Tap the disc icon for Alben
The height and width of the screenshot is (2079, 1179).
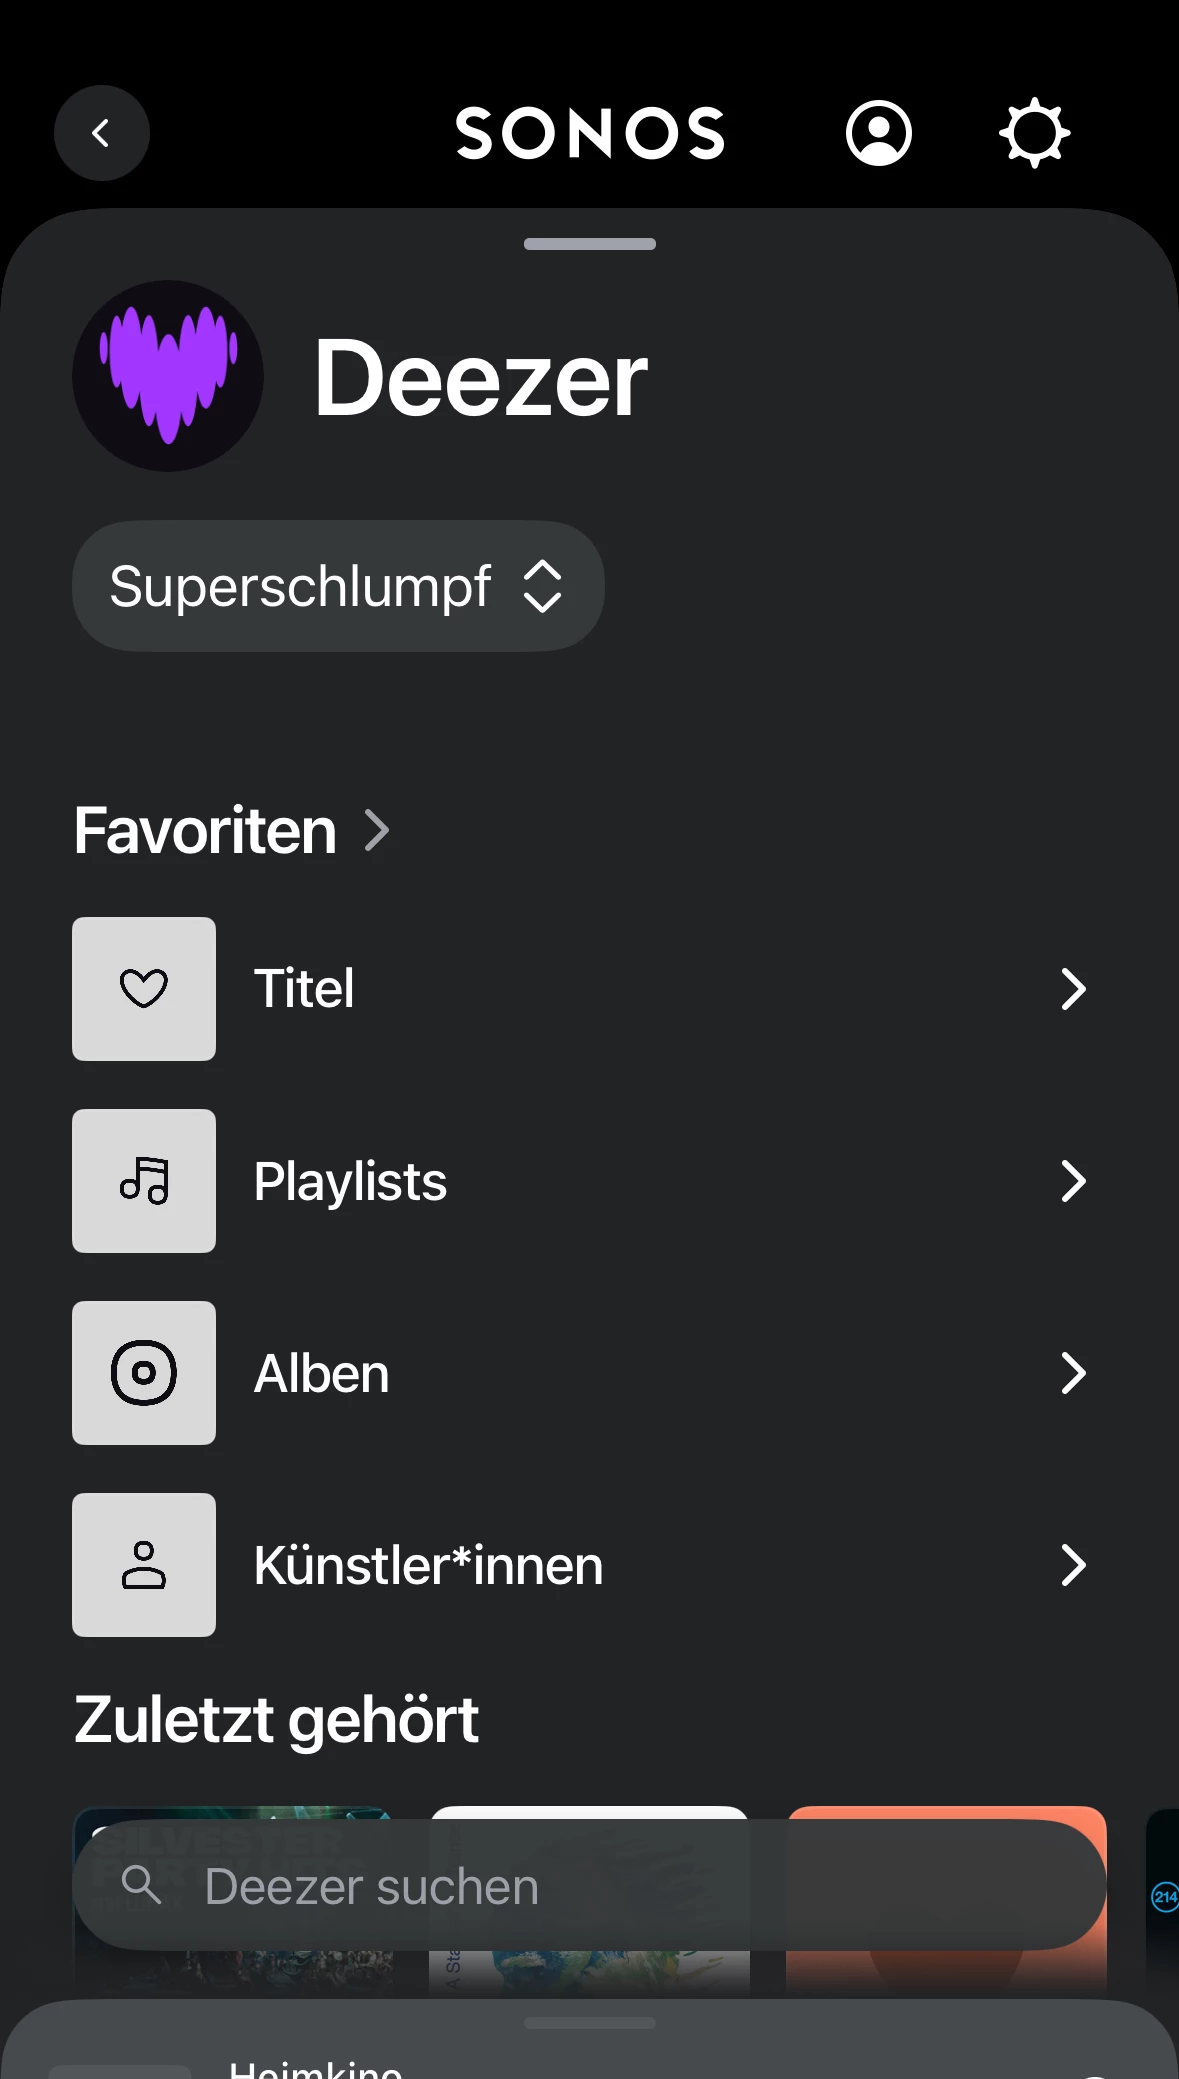pos(144,1373)
